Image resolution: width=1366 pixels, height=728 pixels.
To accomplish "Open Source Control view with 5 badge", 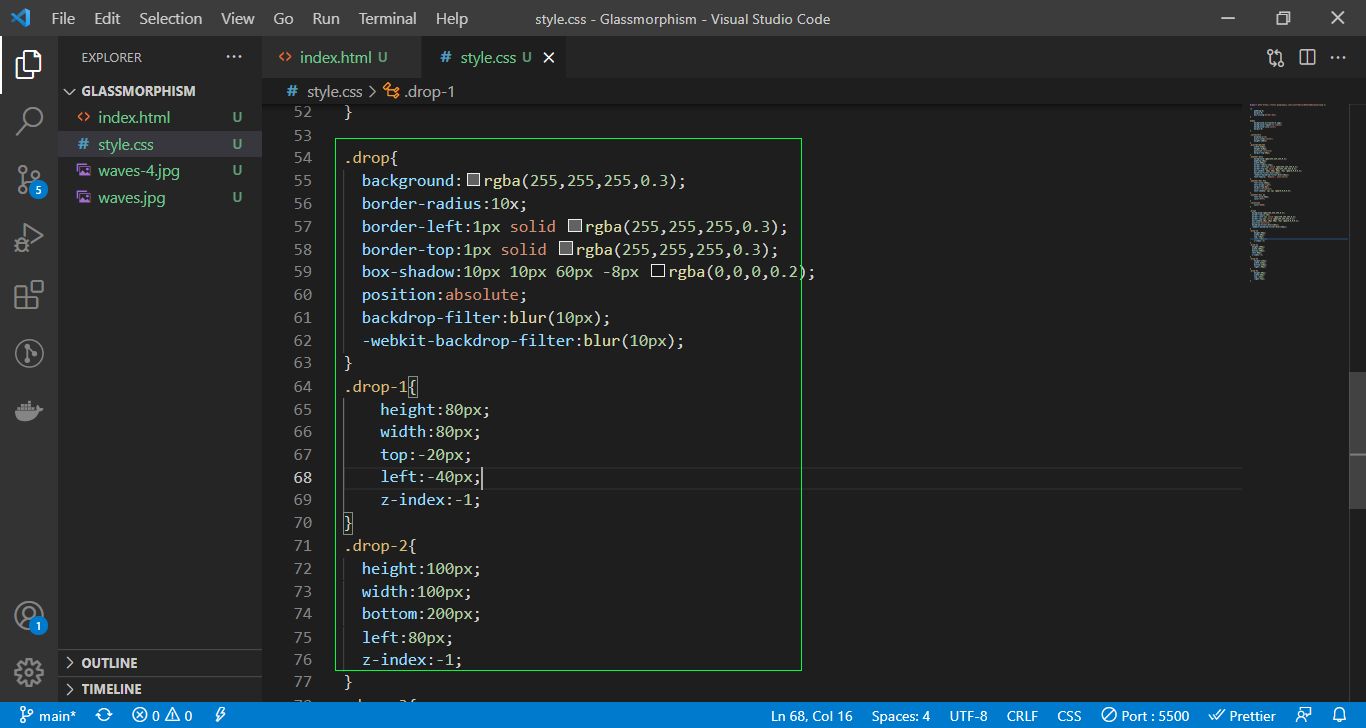I will pos(29,180).
